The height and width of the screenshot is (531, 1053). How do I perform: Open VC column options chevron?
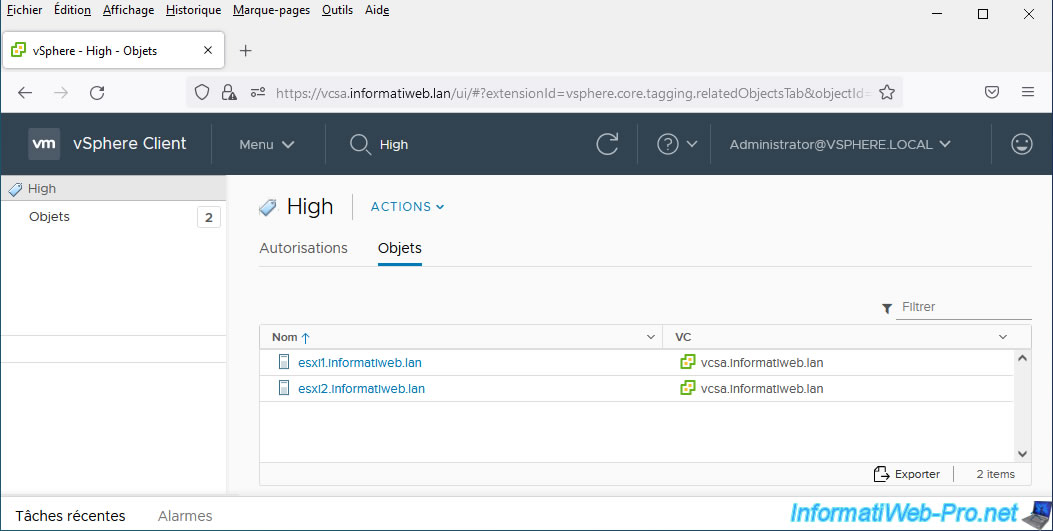point(1003,337)
